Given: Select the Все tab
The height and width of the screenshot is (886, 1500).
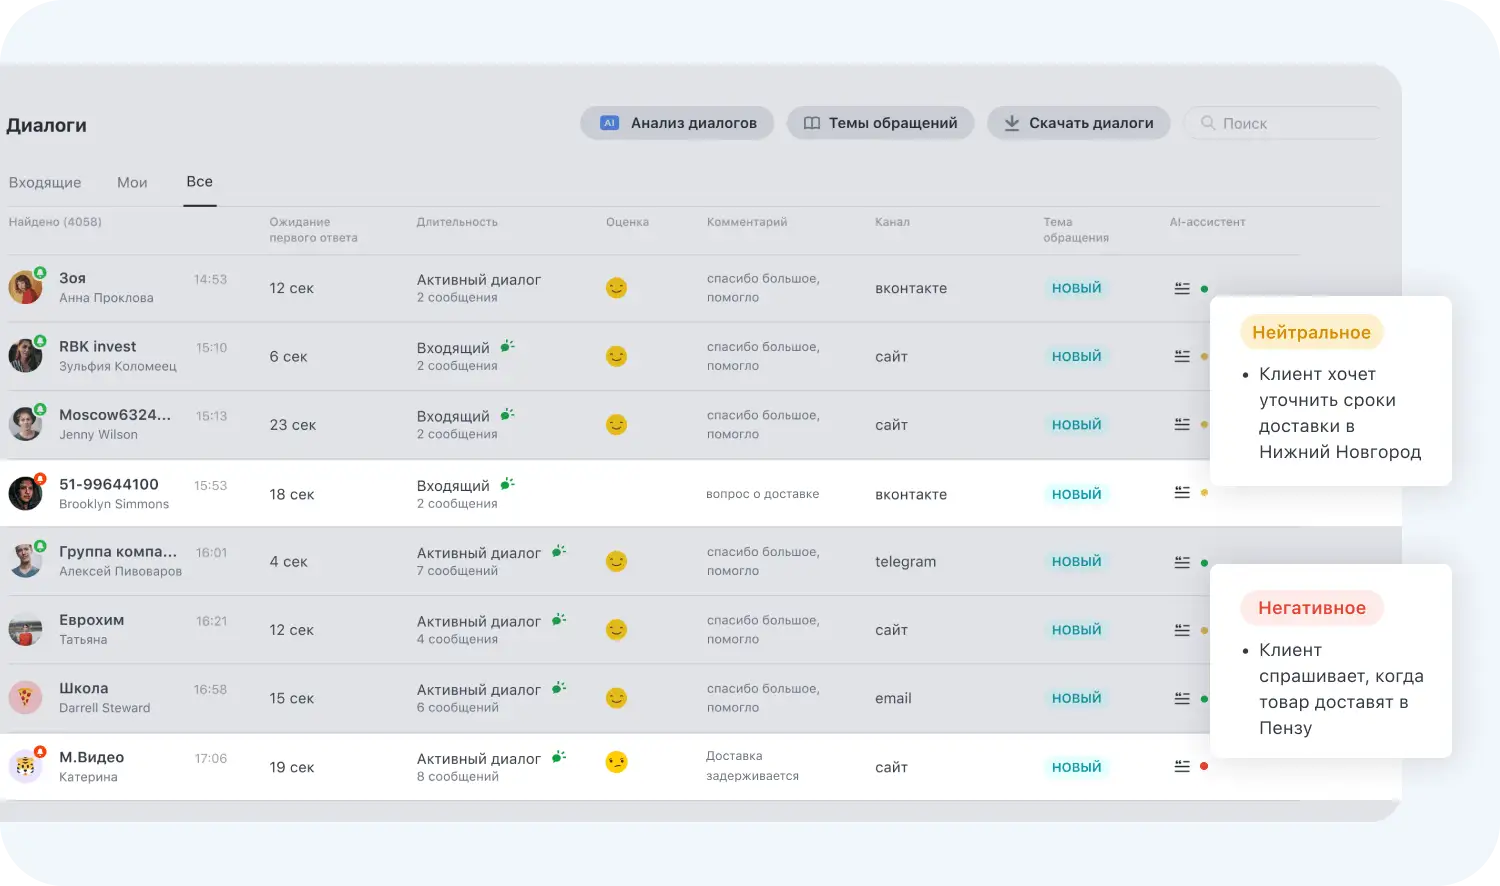Looking at the screenshot, I should 199,182.
